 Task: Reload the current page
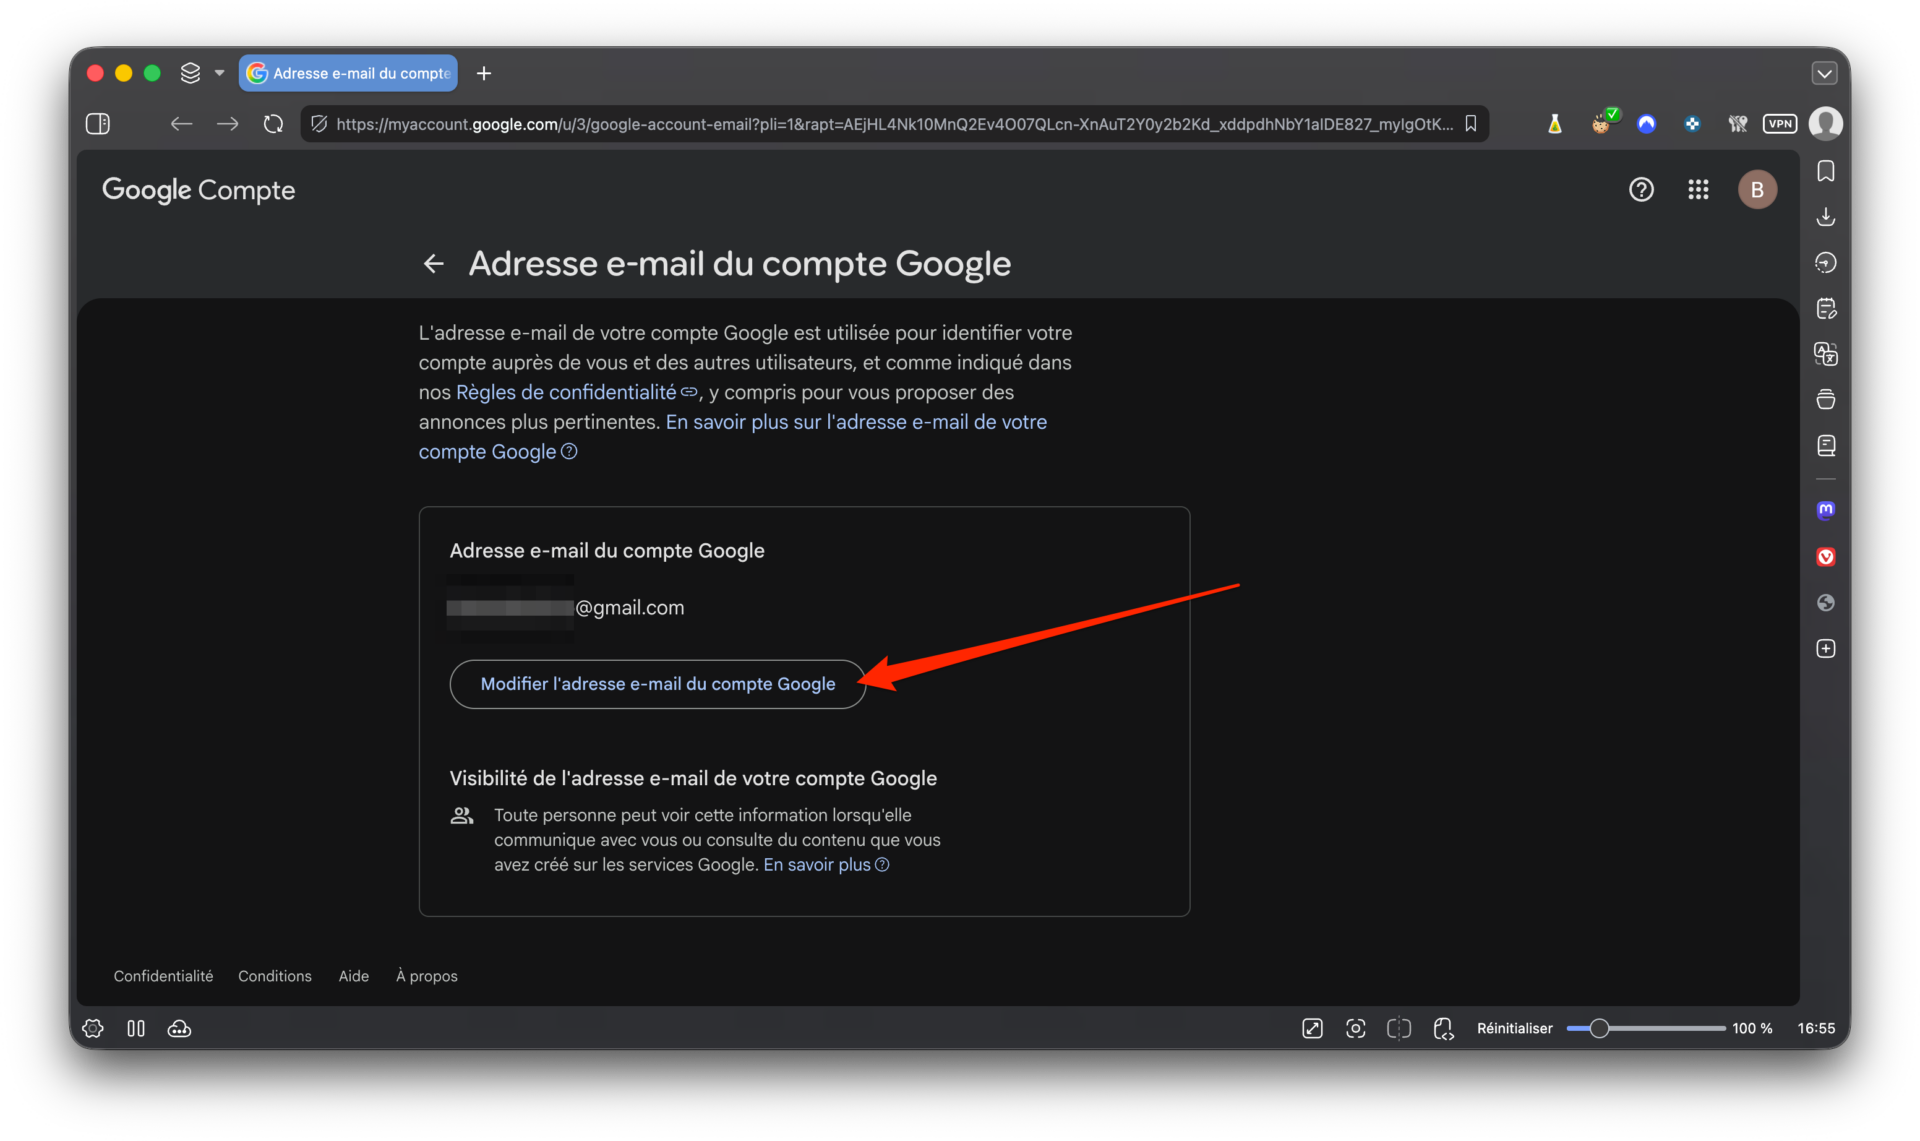(273, 124)
